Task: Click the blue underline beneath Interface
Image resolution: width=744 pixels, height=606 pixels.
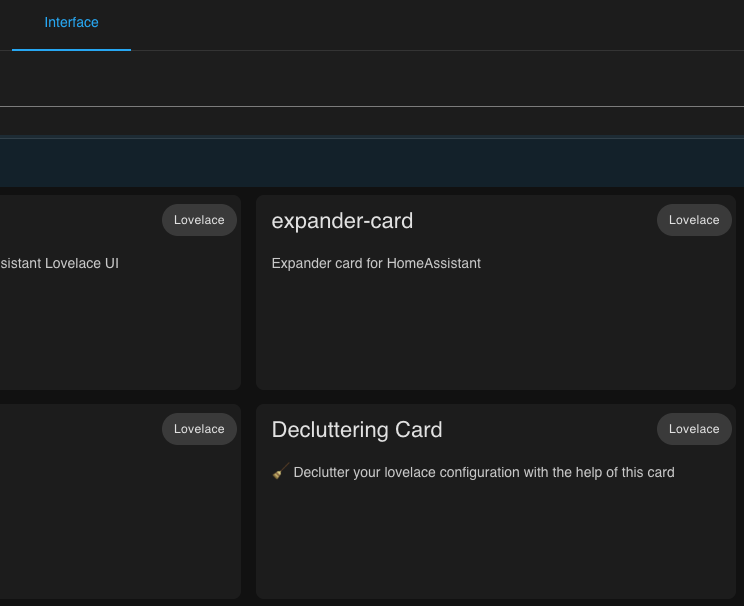Action: tap(71, 49)
